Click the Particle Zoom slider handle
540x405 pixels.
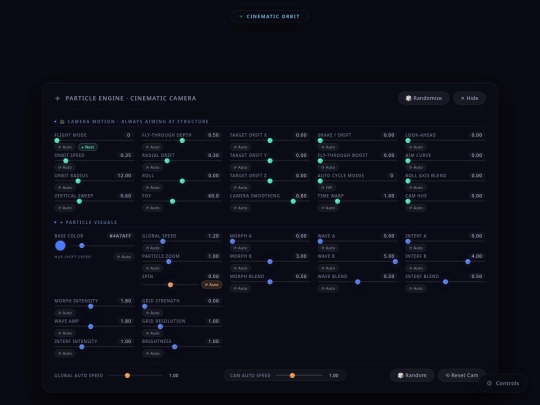coord(169,262)
